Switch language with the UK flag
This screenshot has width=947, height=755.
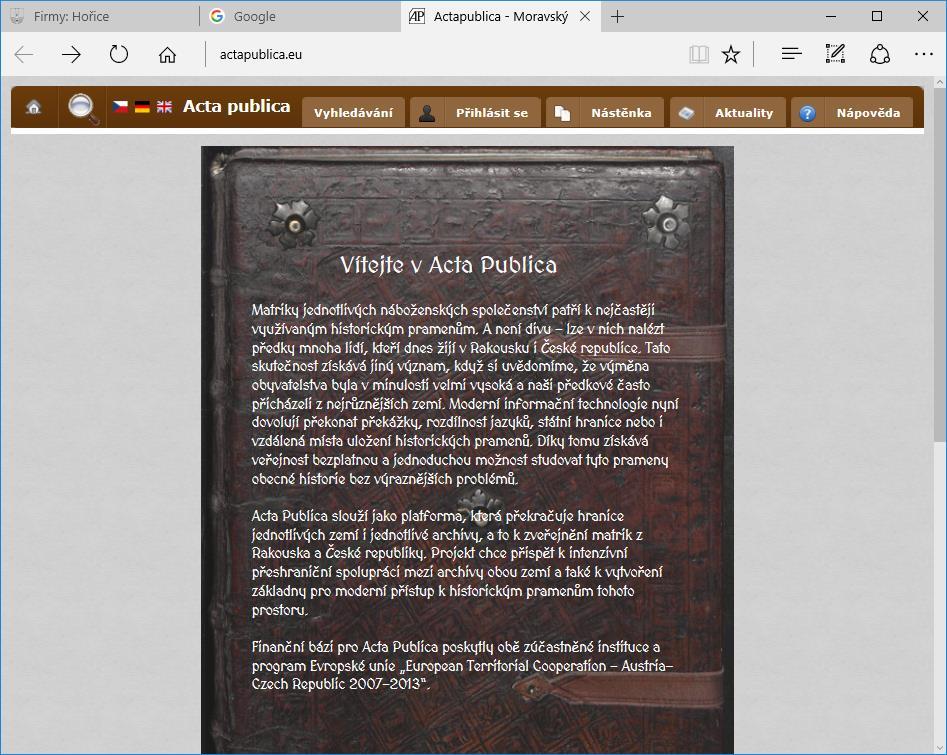164,107
